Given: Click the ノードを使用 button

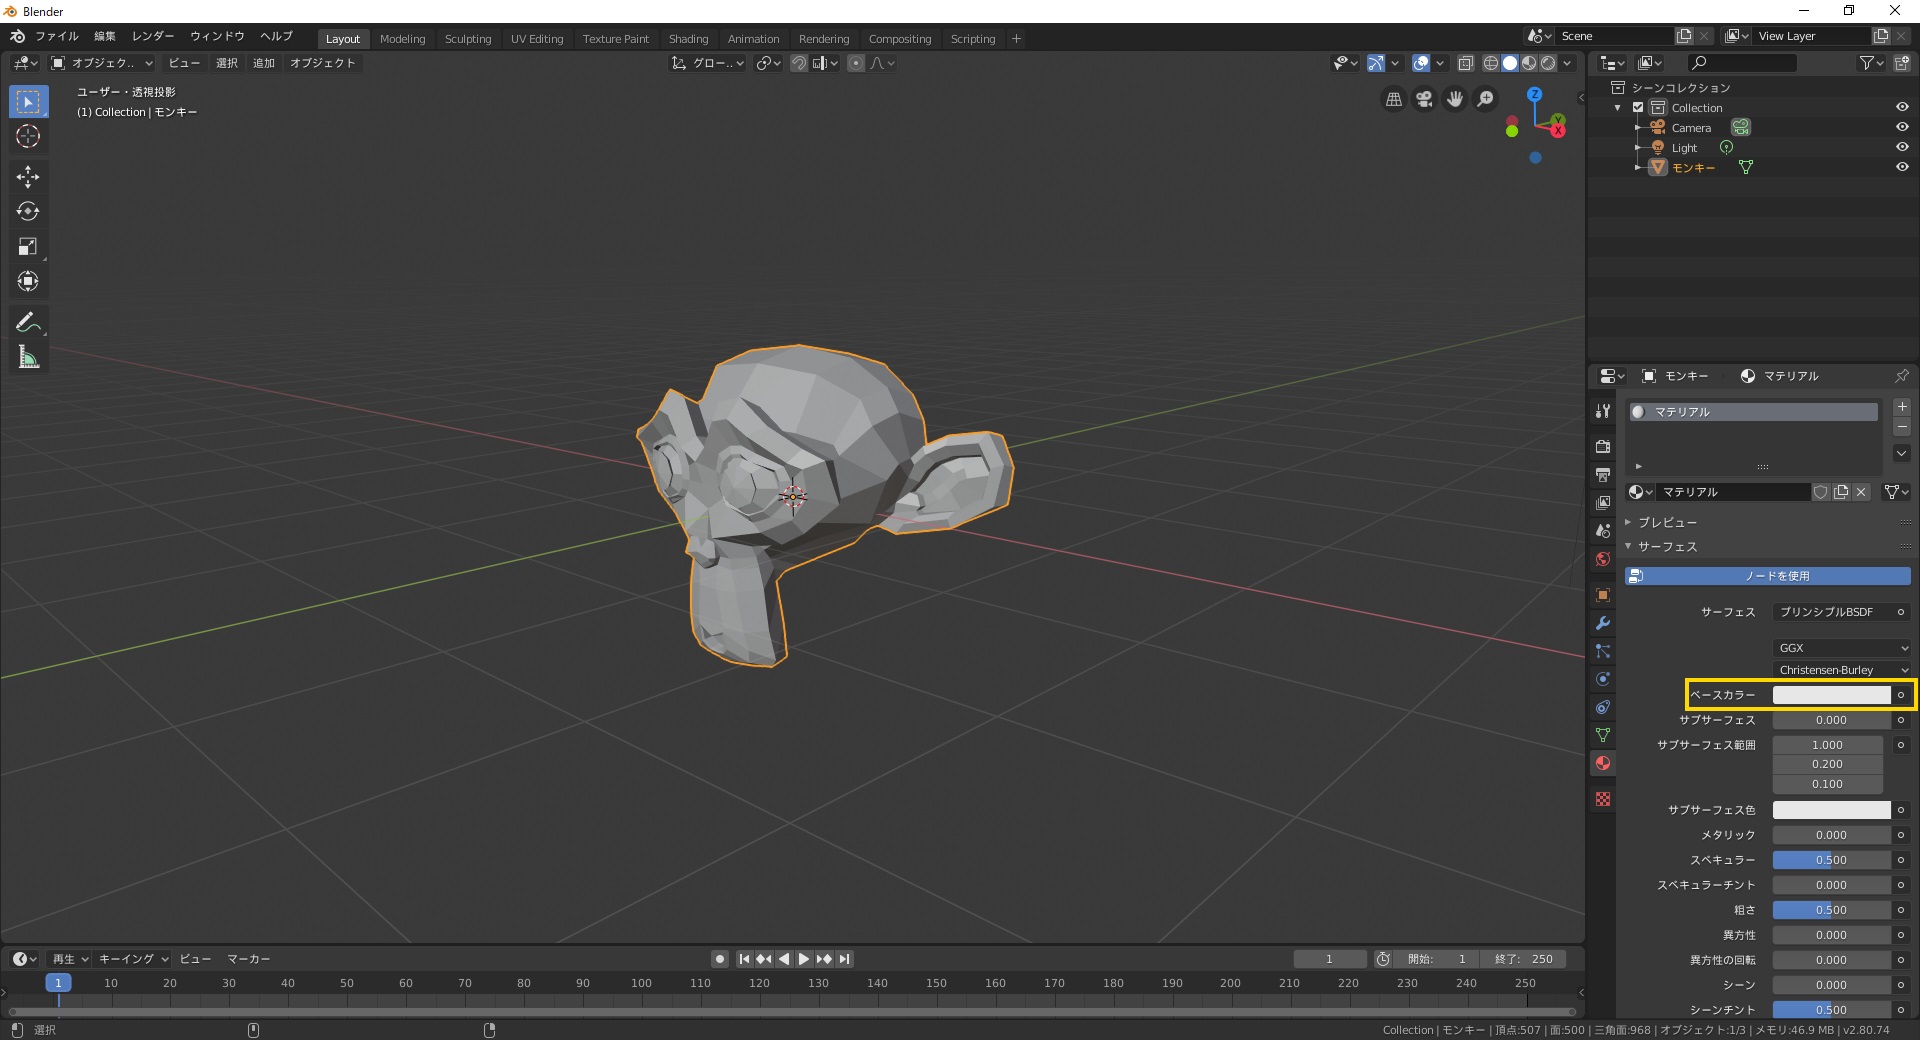Looking at the screenshot, I should (x=1767, y=576).
